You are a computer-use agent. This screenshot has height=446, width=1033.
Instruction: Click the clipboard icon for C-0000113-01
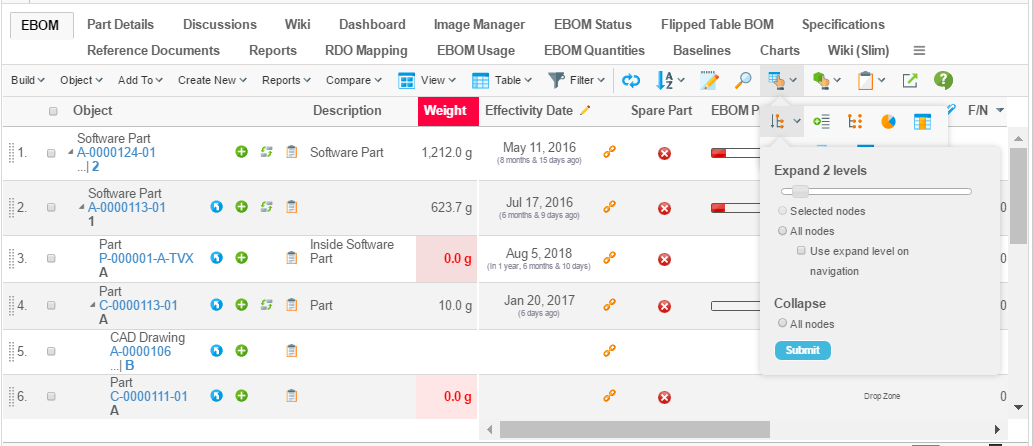[292, 305]
